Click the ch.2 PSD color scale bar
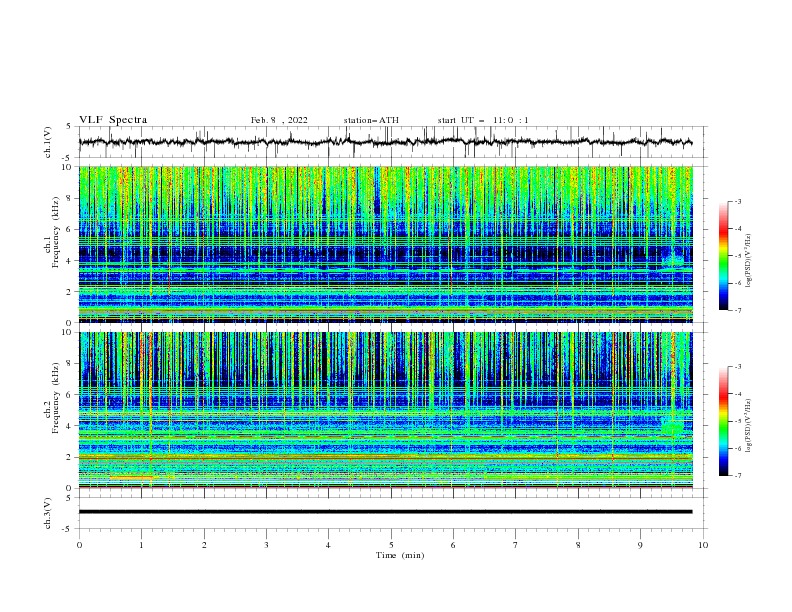Screen dimensions: 792x612 (724, 421)
